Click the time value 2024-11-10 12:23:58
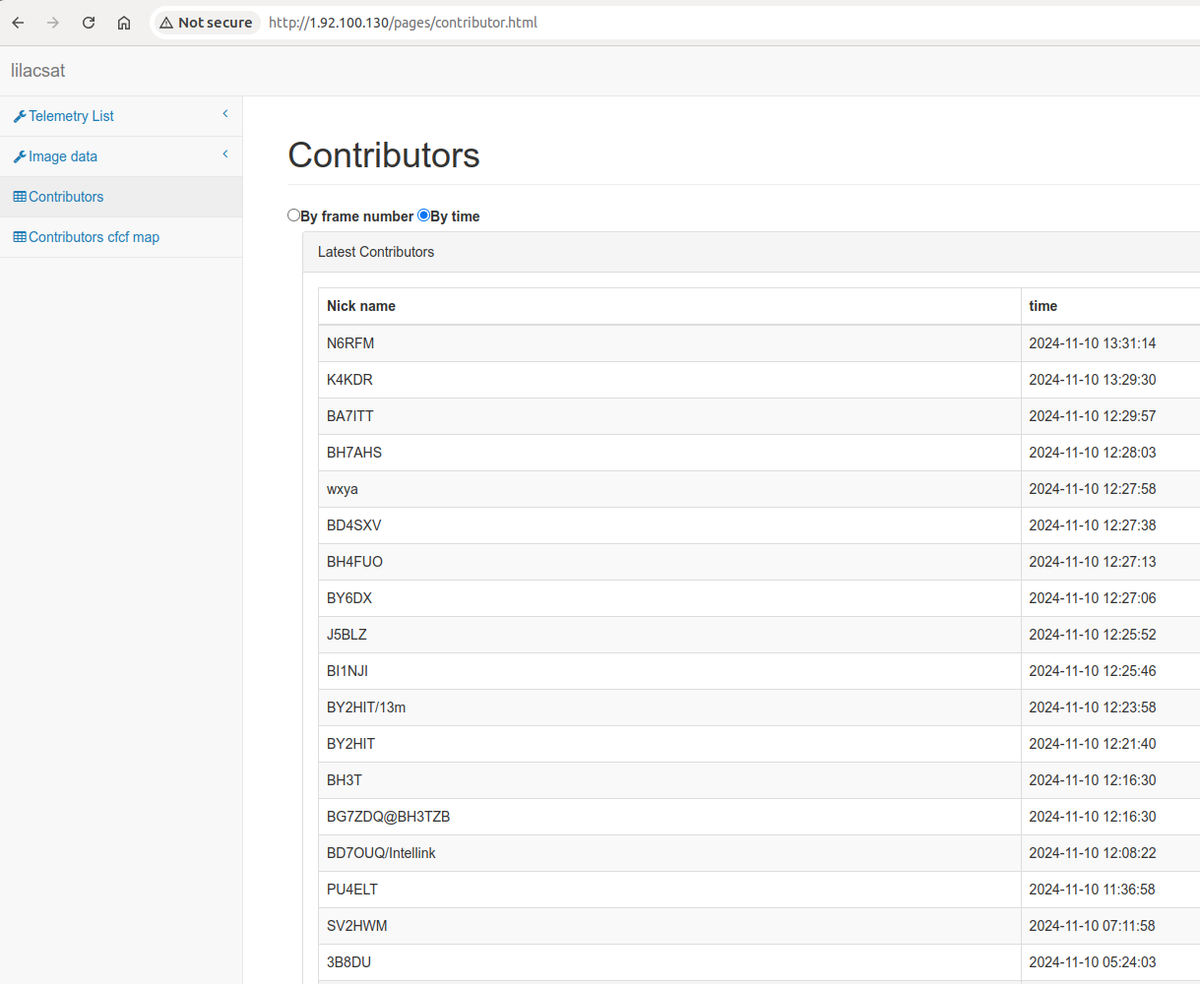This screenshot has height=984, width=1200. pos(1092,707)
